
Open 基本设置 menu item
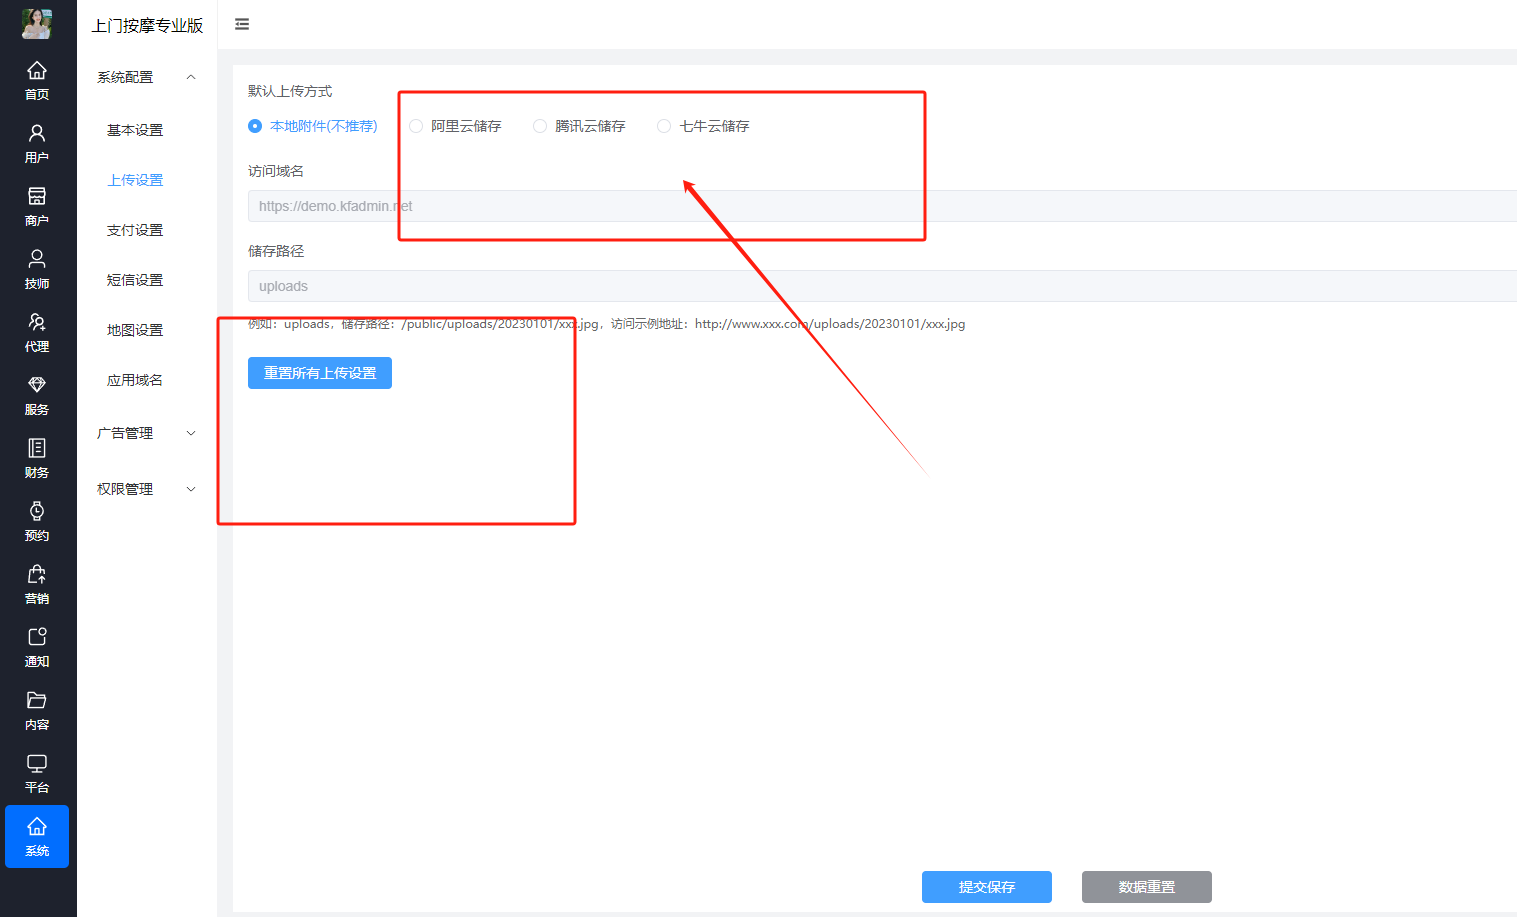[135, 130]
